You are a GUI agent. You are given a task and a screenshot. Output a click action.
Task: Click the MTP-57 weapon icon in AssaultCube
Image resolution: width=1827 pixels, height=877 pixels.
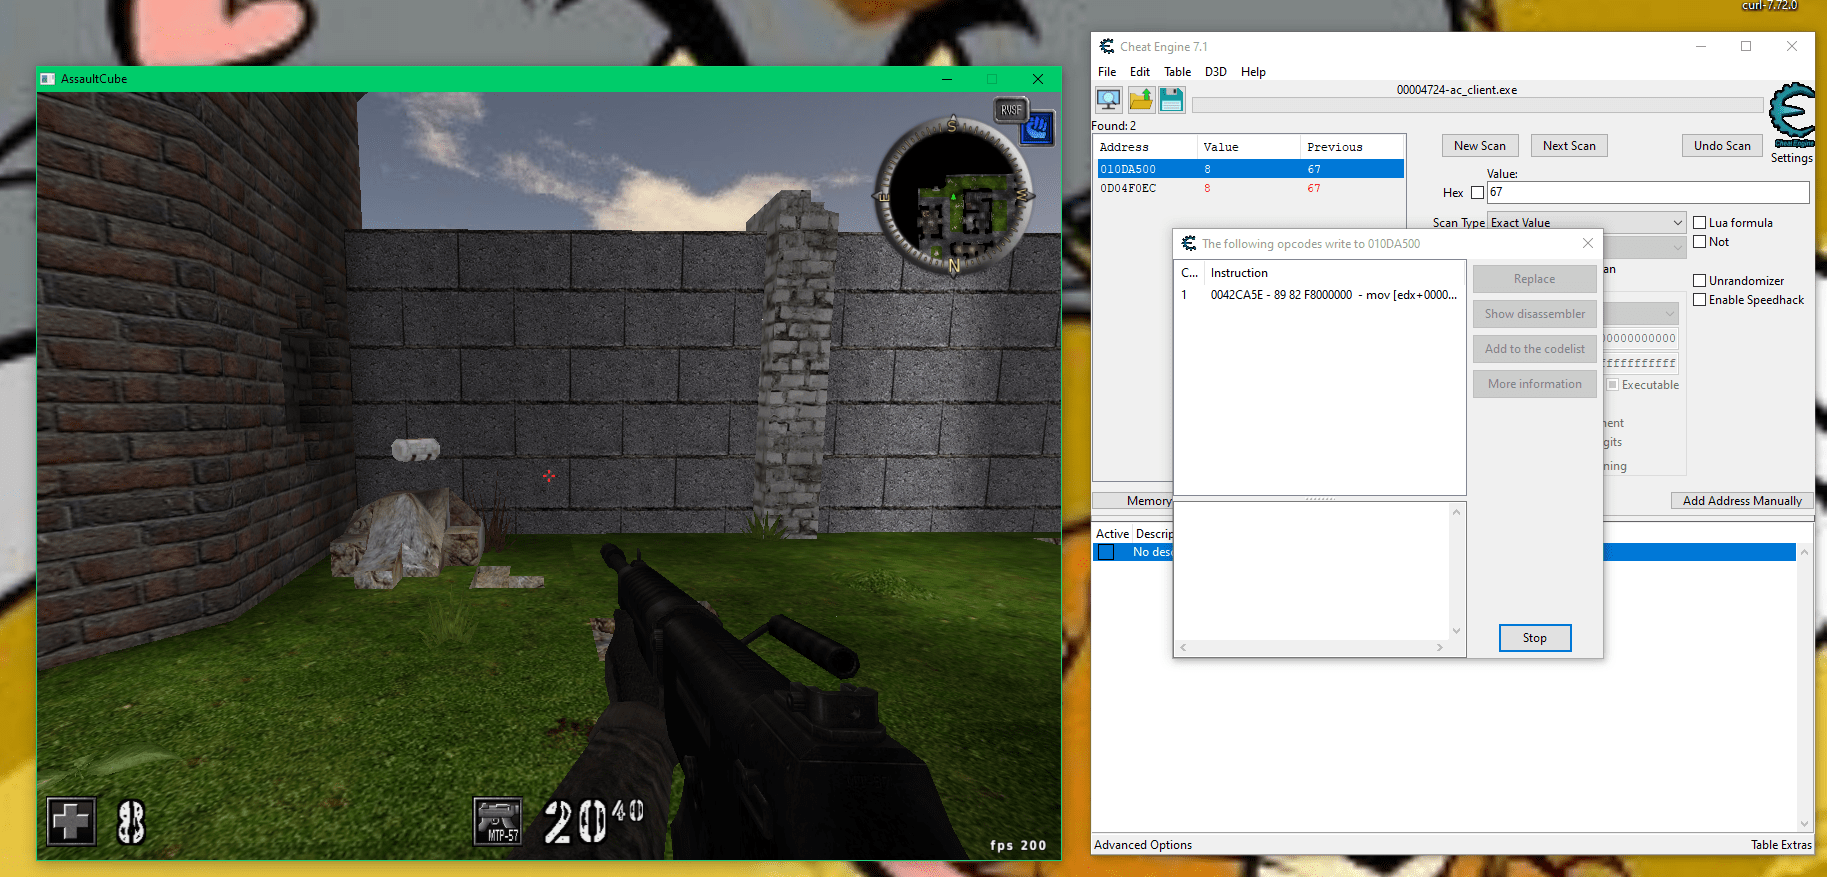tap(498, 821)
